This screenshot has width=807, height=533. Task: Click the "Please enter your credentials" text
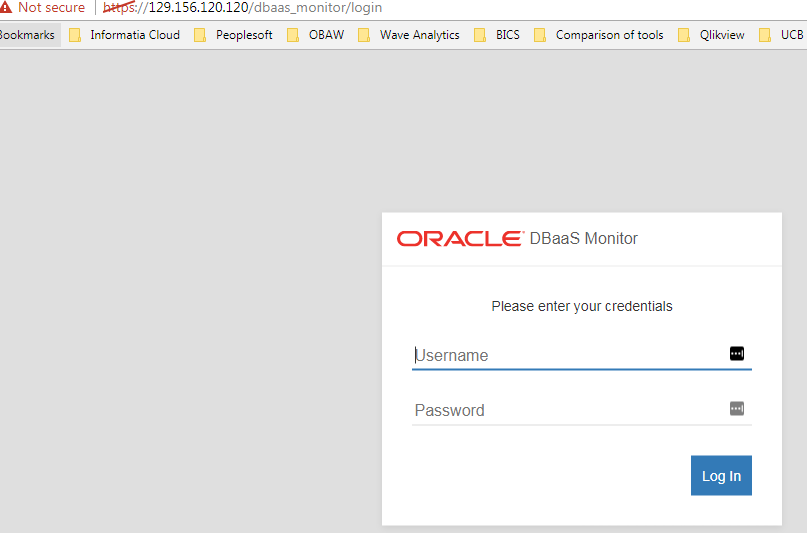[582, 306]
